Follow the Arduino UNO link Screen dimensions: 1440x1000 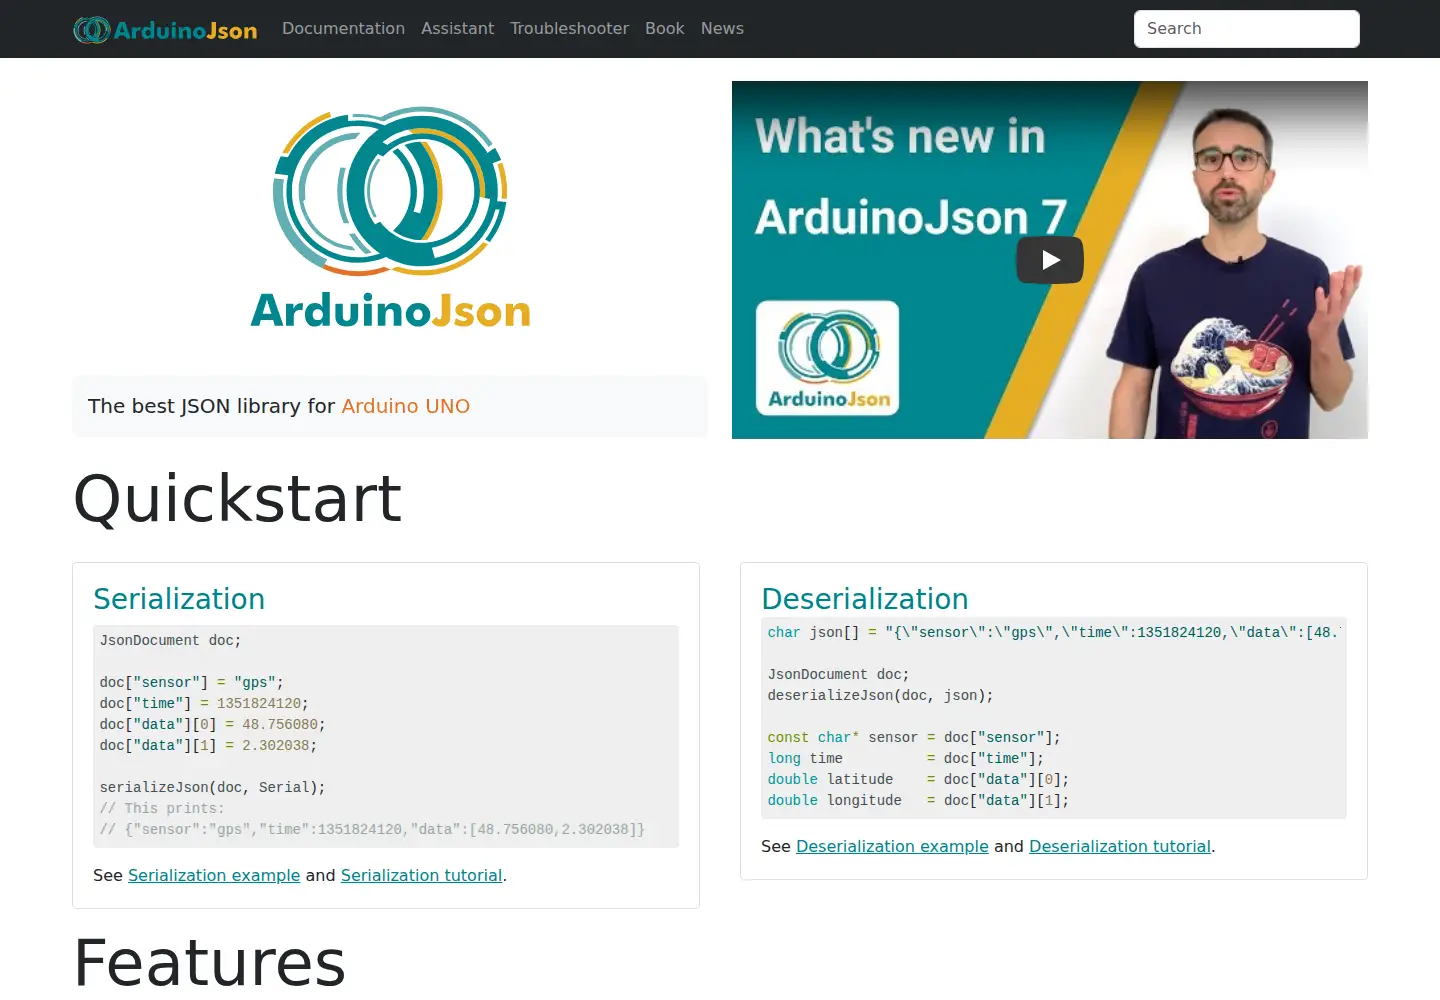[406, 406]
